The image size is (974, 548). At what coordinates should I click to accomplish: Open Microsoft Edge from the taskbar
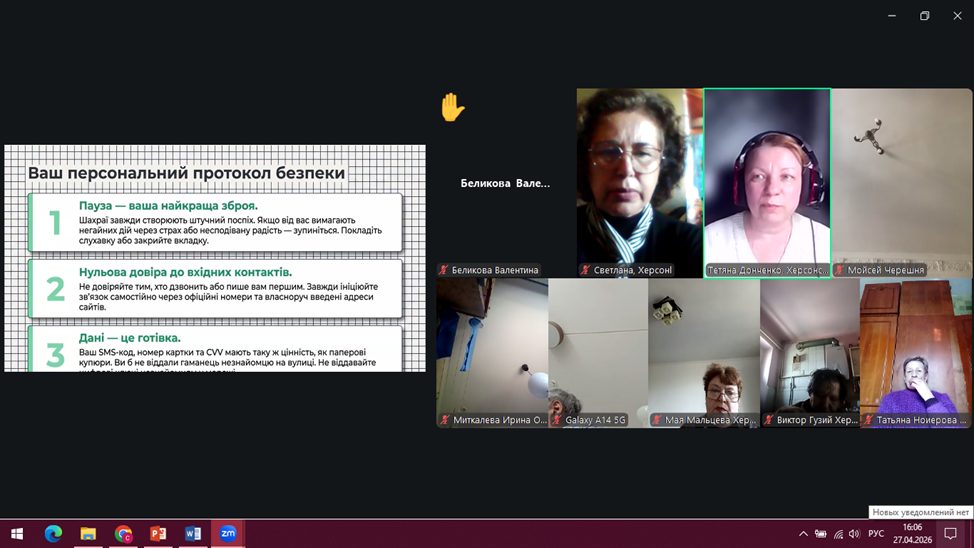pos(53,533)
